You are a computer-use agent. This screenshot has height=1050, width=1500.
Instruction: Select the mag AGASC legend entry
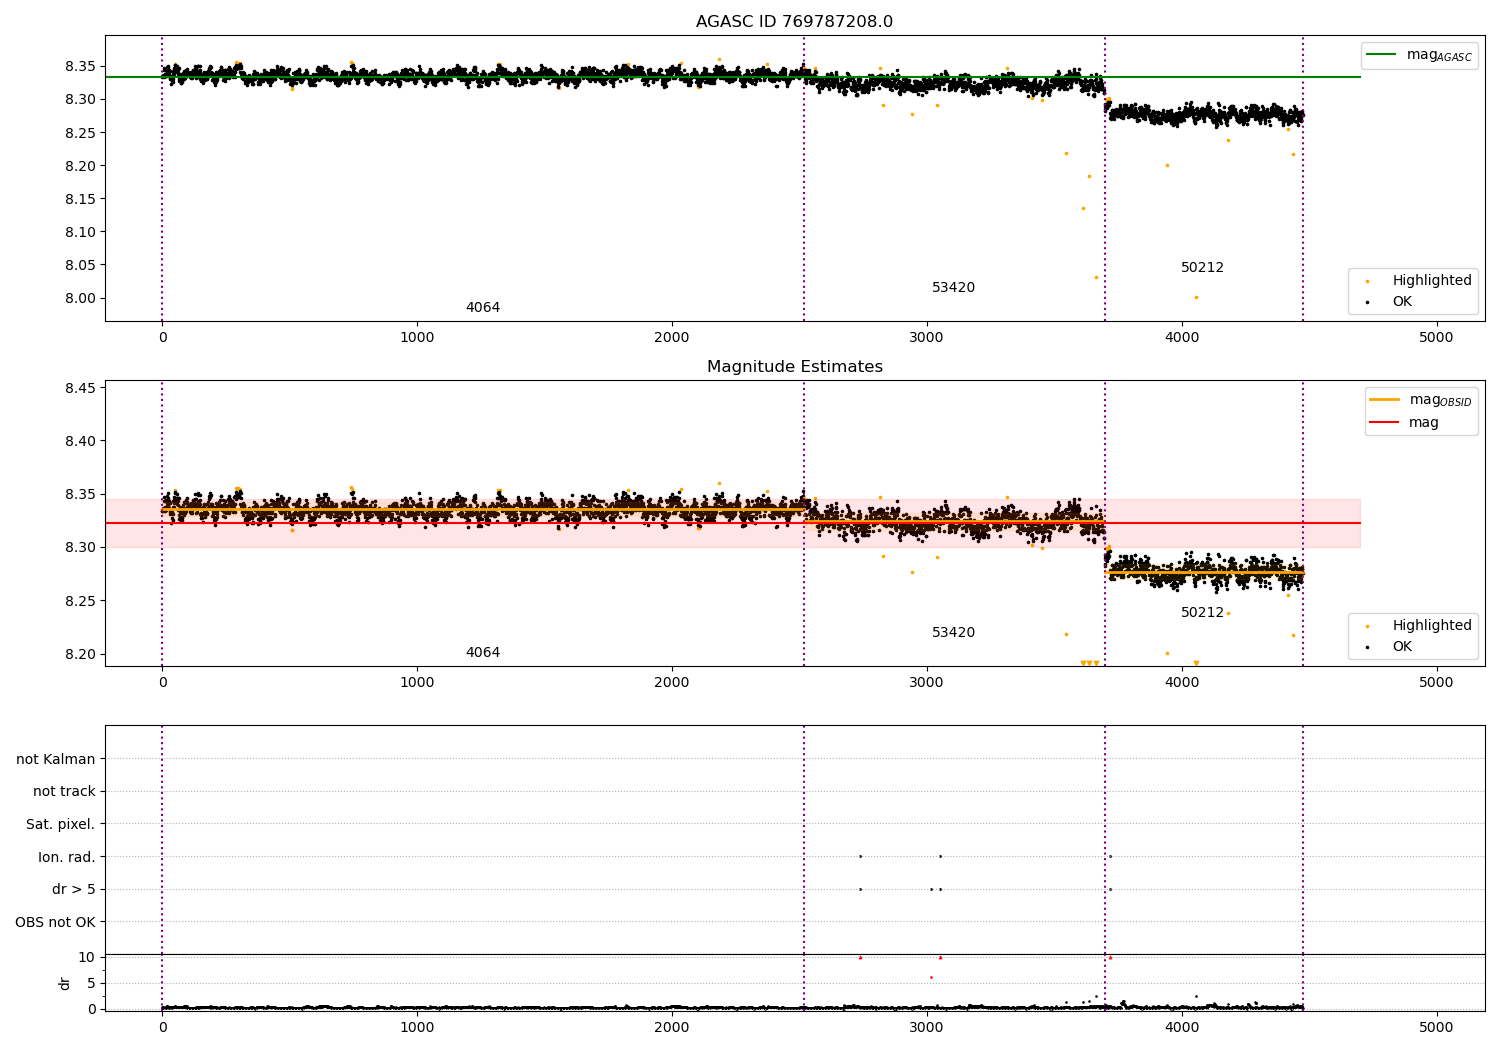click(1419, 55)
